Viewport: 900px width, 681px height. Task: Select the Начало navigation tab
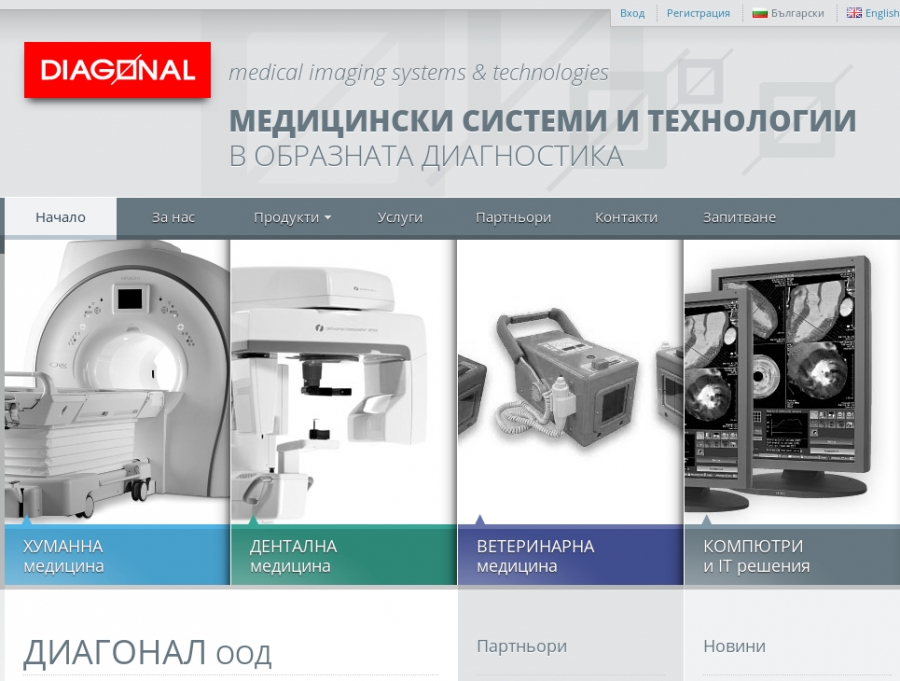pyautogui.click(x=61, y=217)
